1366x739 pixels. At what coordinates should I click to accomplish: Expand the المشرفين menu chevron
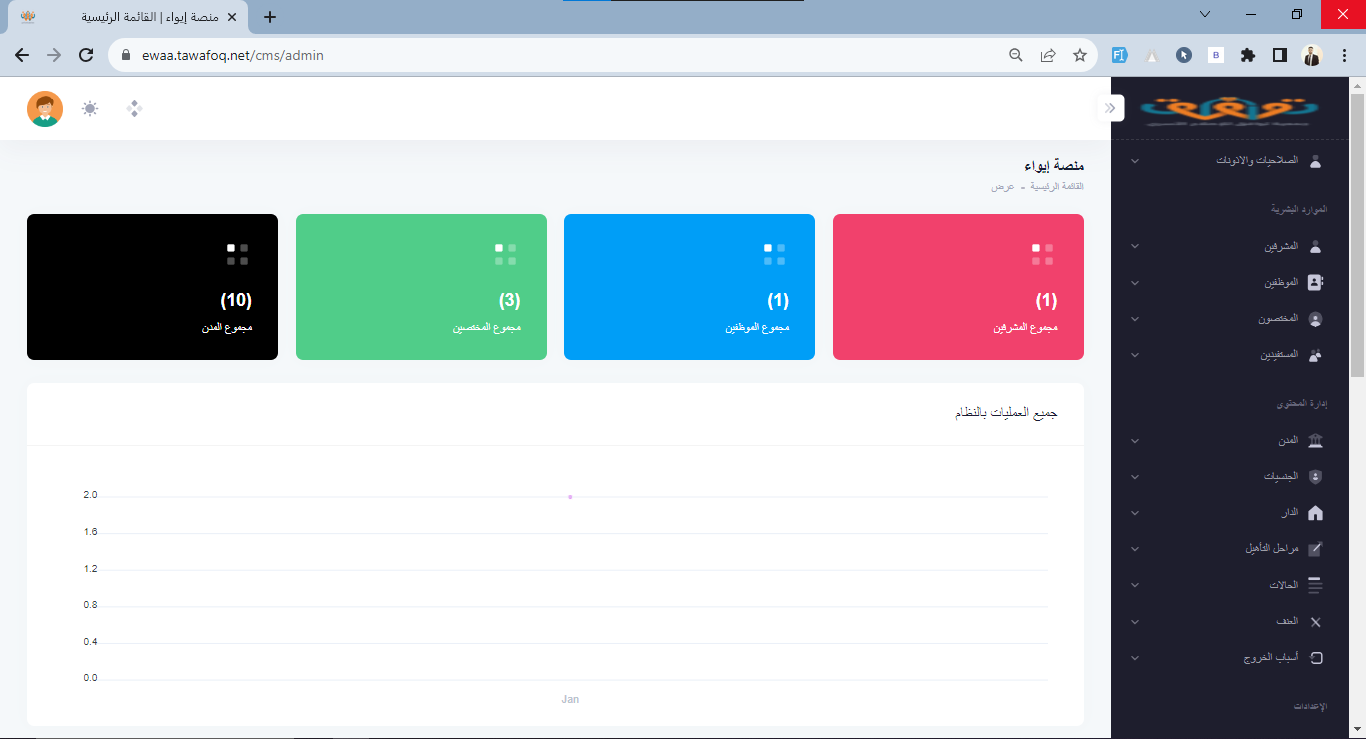1134,246
